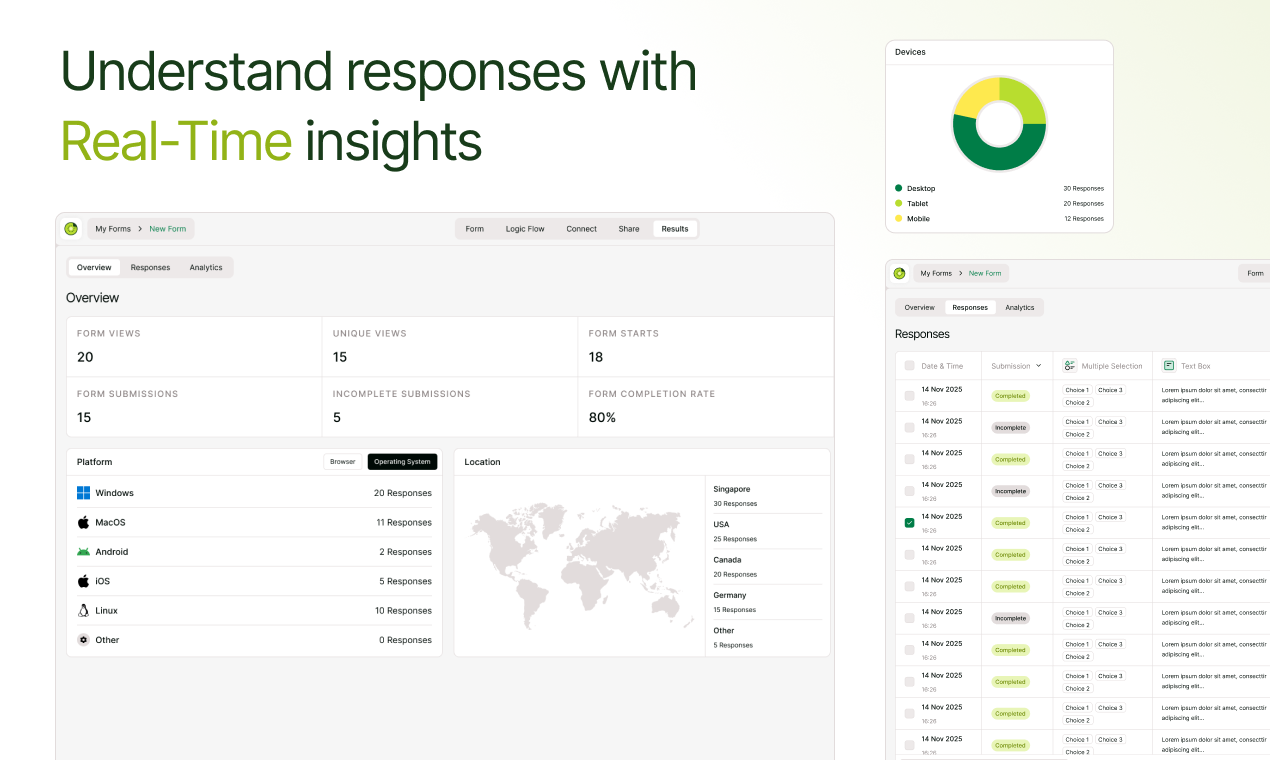Select the Windows platform icon

pyautogui.click(x=84, y=492)
